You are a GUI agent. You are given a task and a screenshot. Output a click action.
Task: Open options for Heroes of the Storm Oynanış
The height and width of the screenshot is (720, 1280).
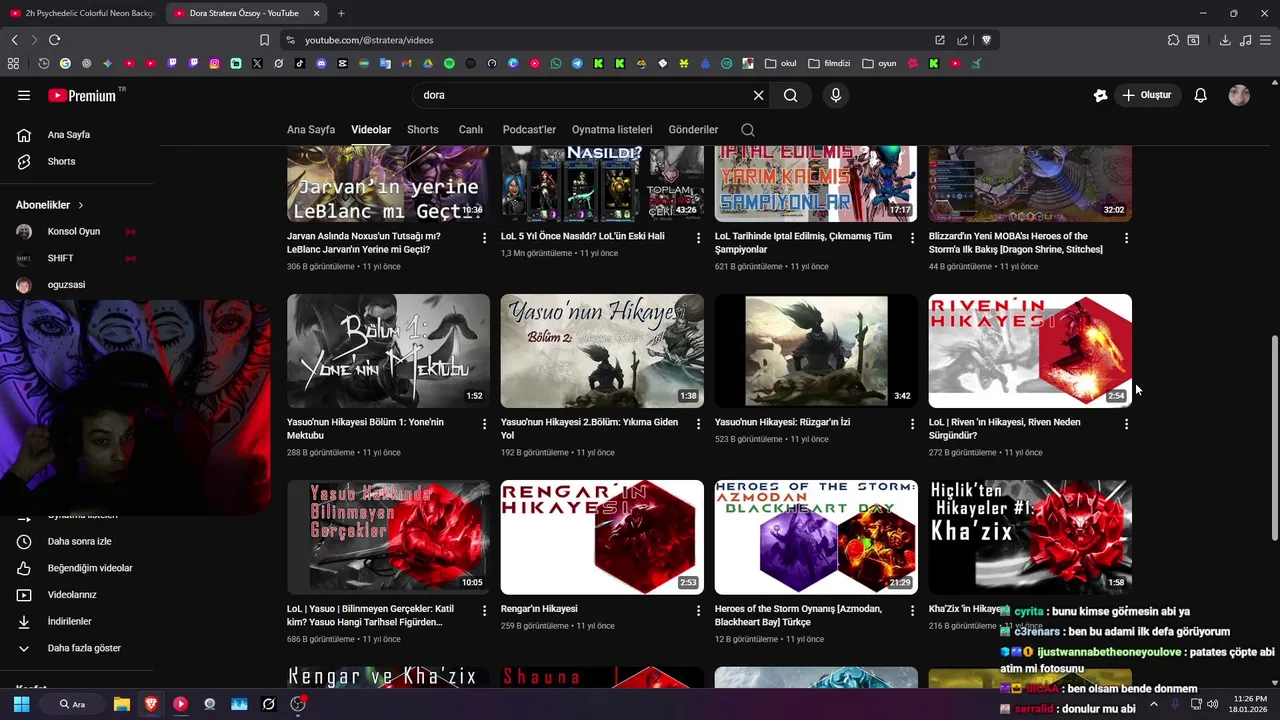pos(912,610)
